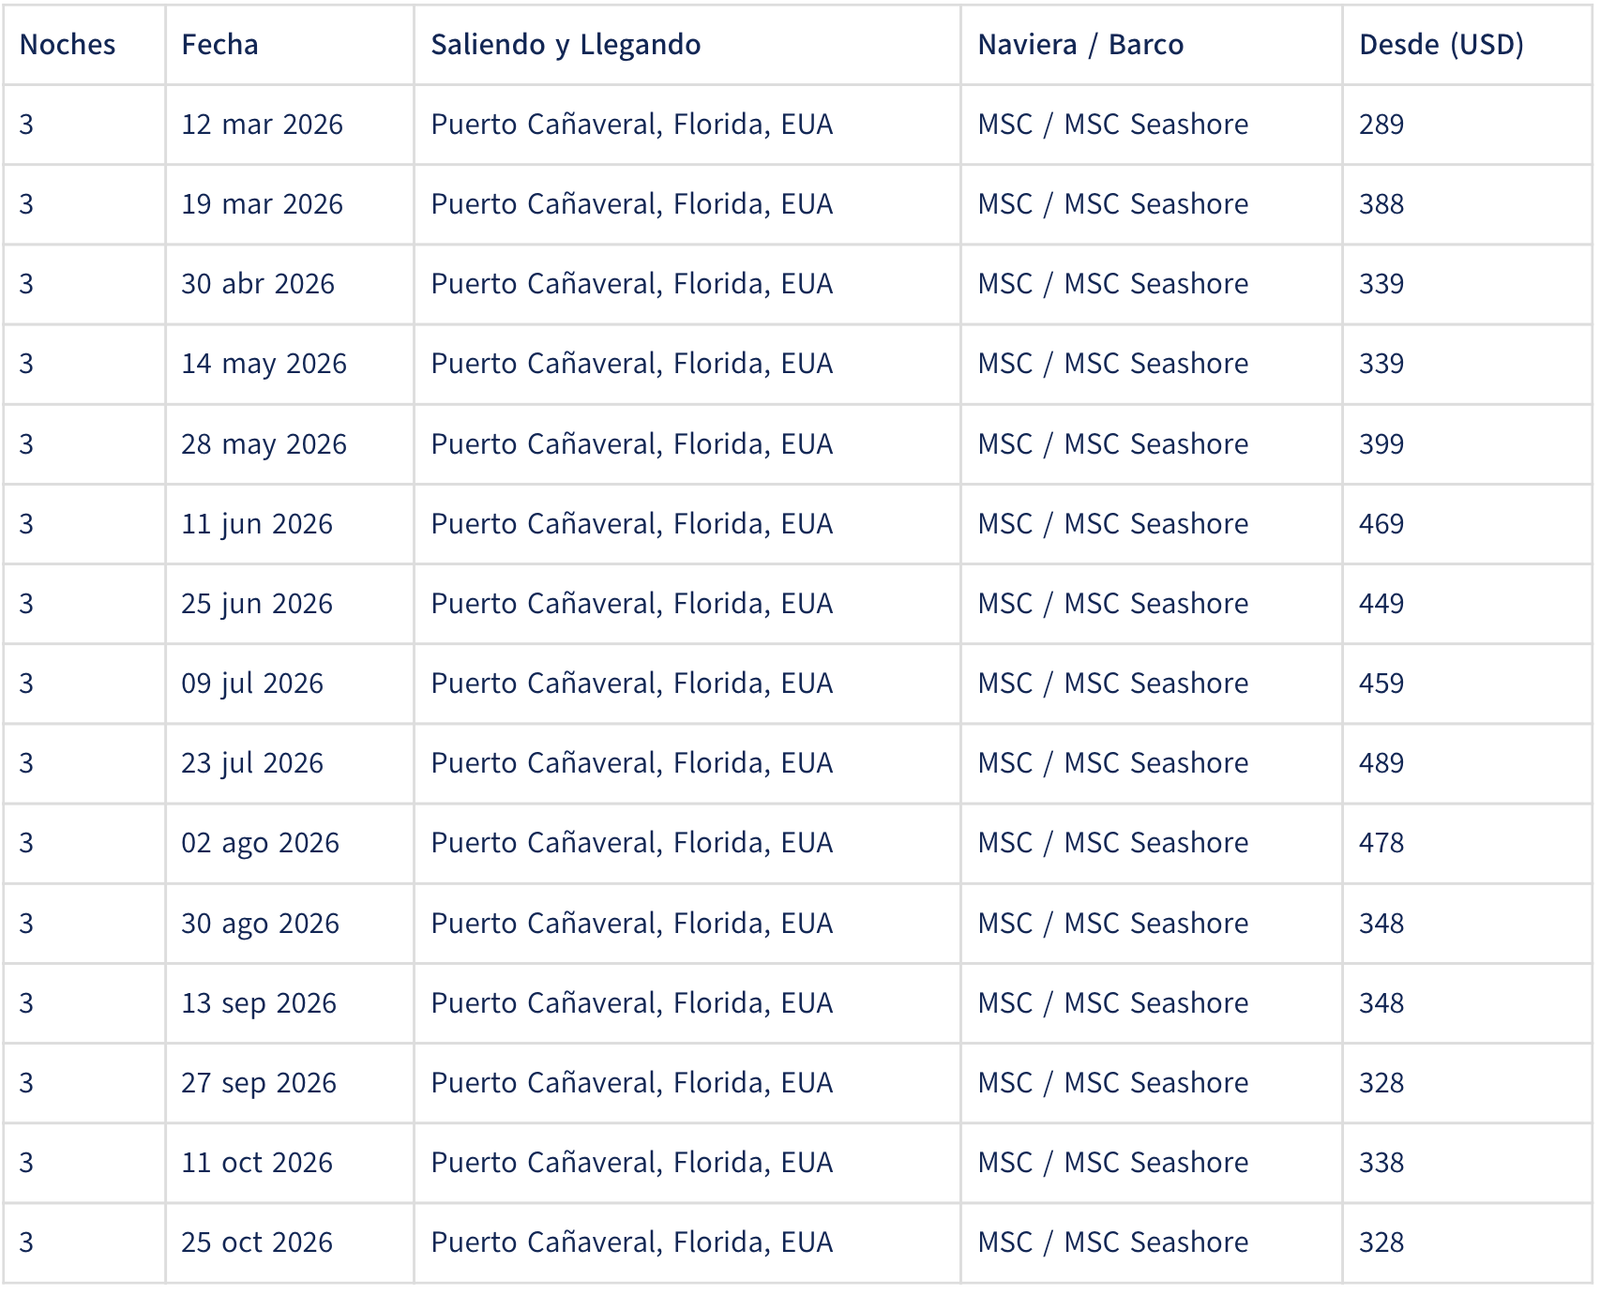
Task: Click the Naviera / Barco header
Action: tap(1081, 45)
